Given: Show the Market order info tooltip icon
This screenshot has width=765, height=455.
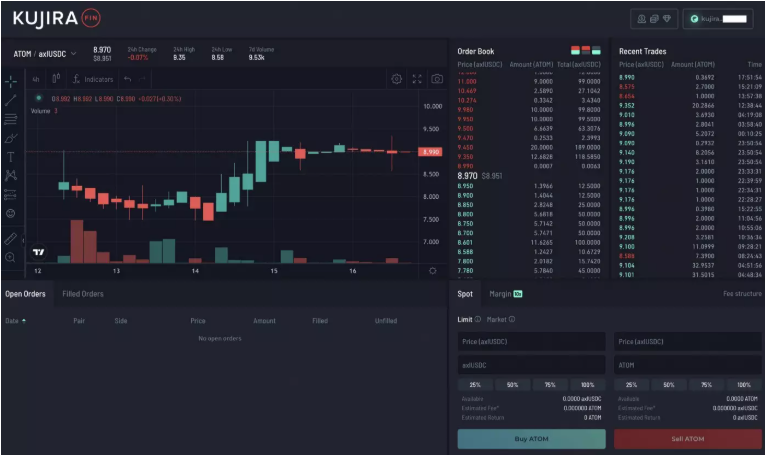Looking at the screenshot, I should tap(512, 319).
